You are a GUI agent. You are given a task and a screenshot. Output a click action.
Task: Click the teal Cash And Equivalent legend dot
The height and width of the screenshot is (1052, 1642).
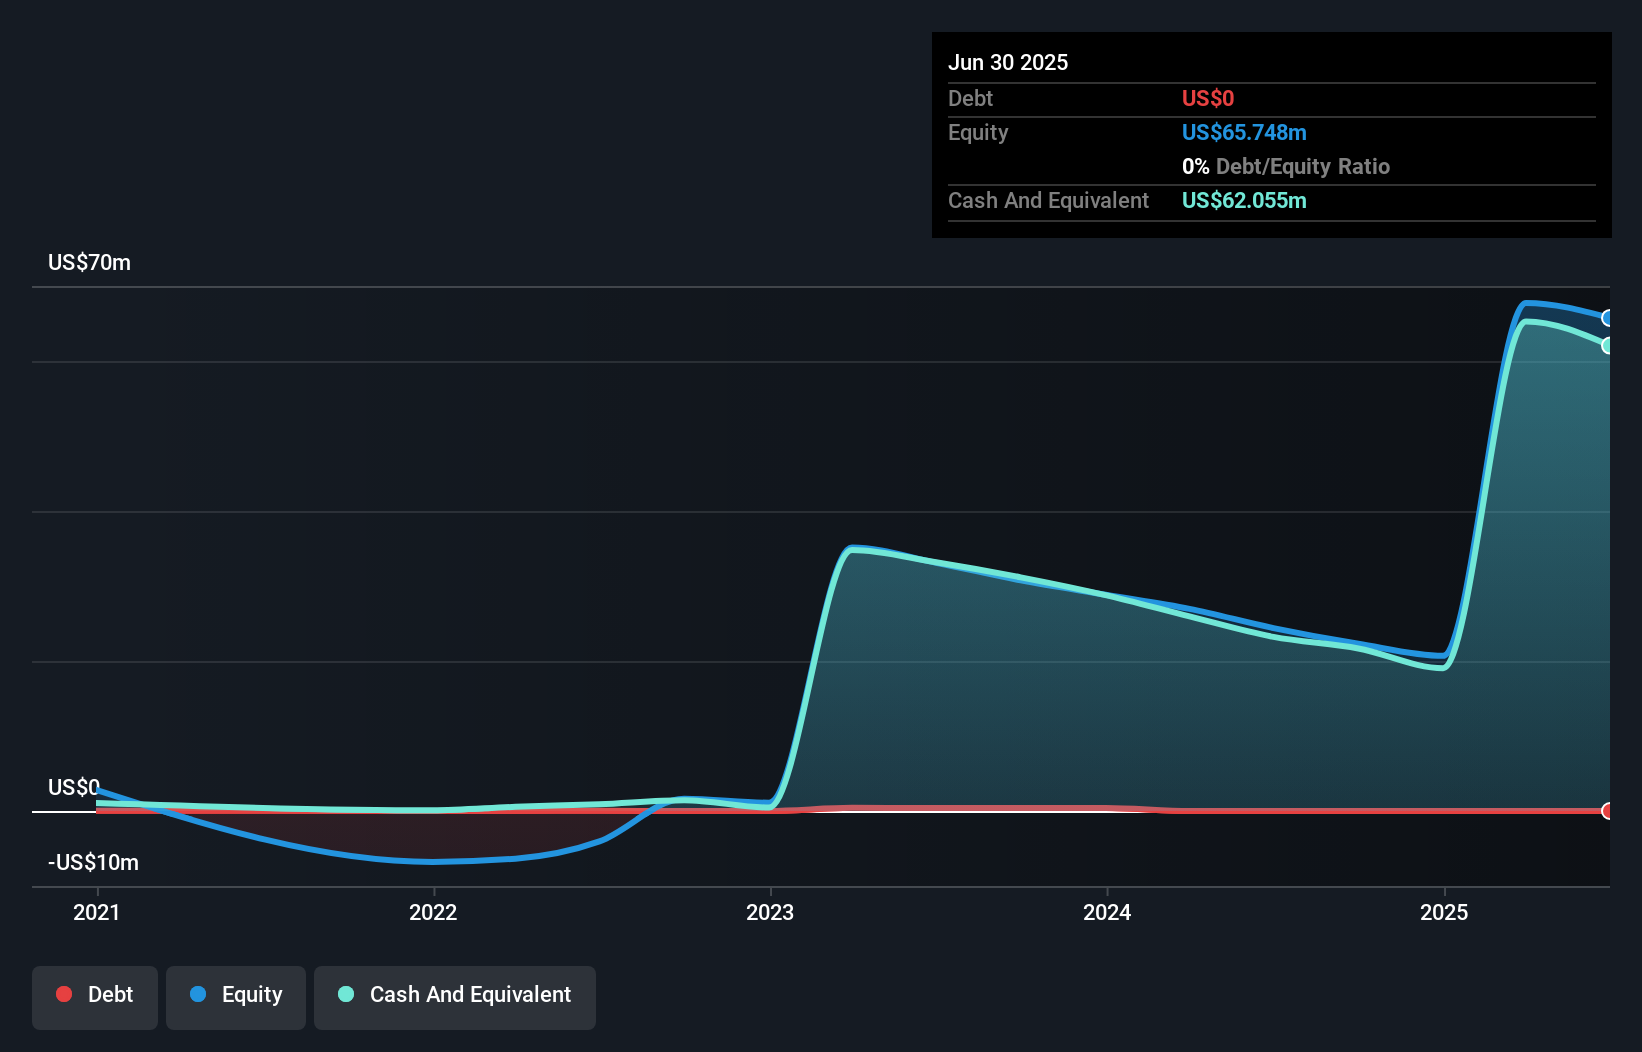point(346,994)
